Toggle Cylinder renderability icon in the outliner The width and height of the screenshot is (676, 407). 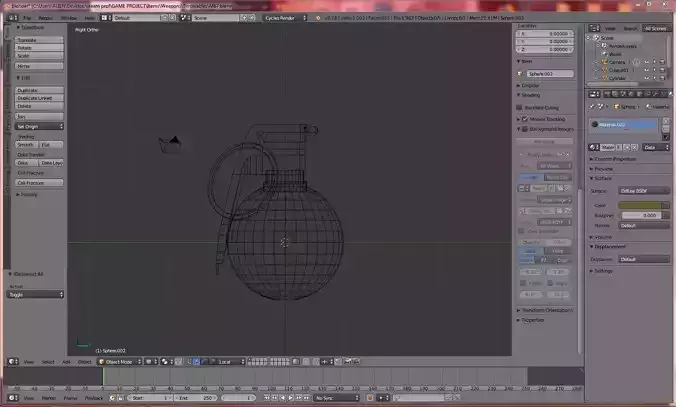[x=662, y=78]
